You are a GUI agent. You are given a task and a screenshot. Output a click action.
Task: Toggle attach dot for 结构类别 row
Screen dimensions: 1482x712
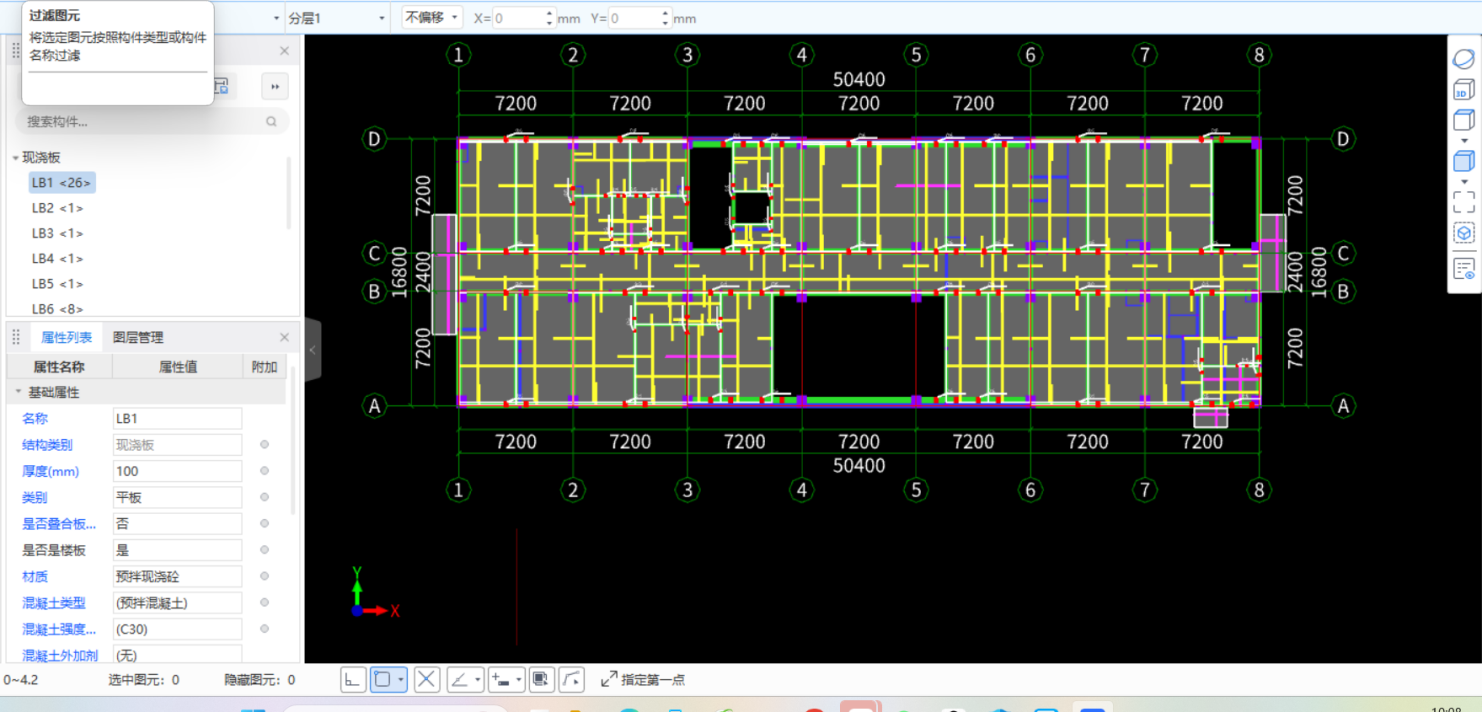coord(264,445)
